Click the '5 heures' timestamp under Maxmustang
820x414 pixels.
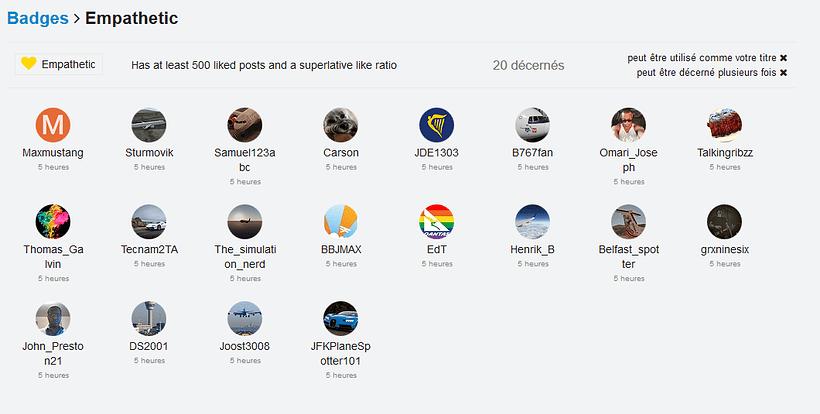click(x=53, y=167)
